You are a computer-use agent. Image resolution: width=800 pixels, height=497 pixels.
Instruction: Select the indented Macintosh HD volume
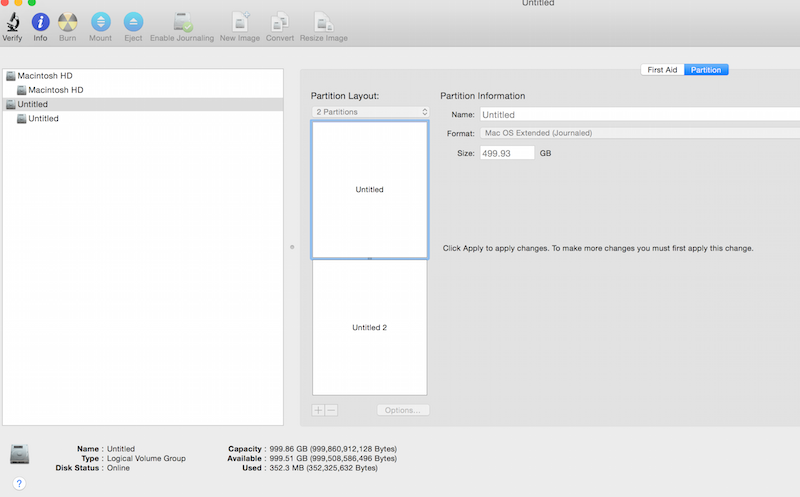143,90
